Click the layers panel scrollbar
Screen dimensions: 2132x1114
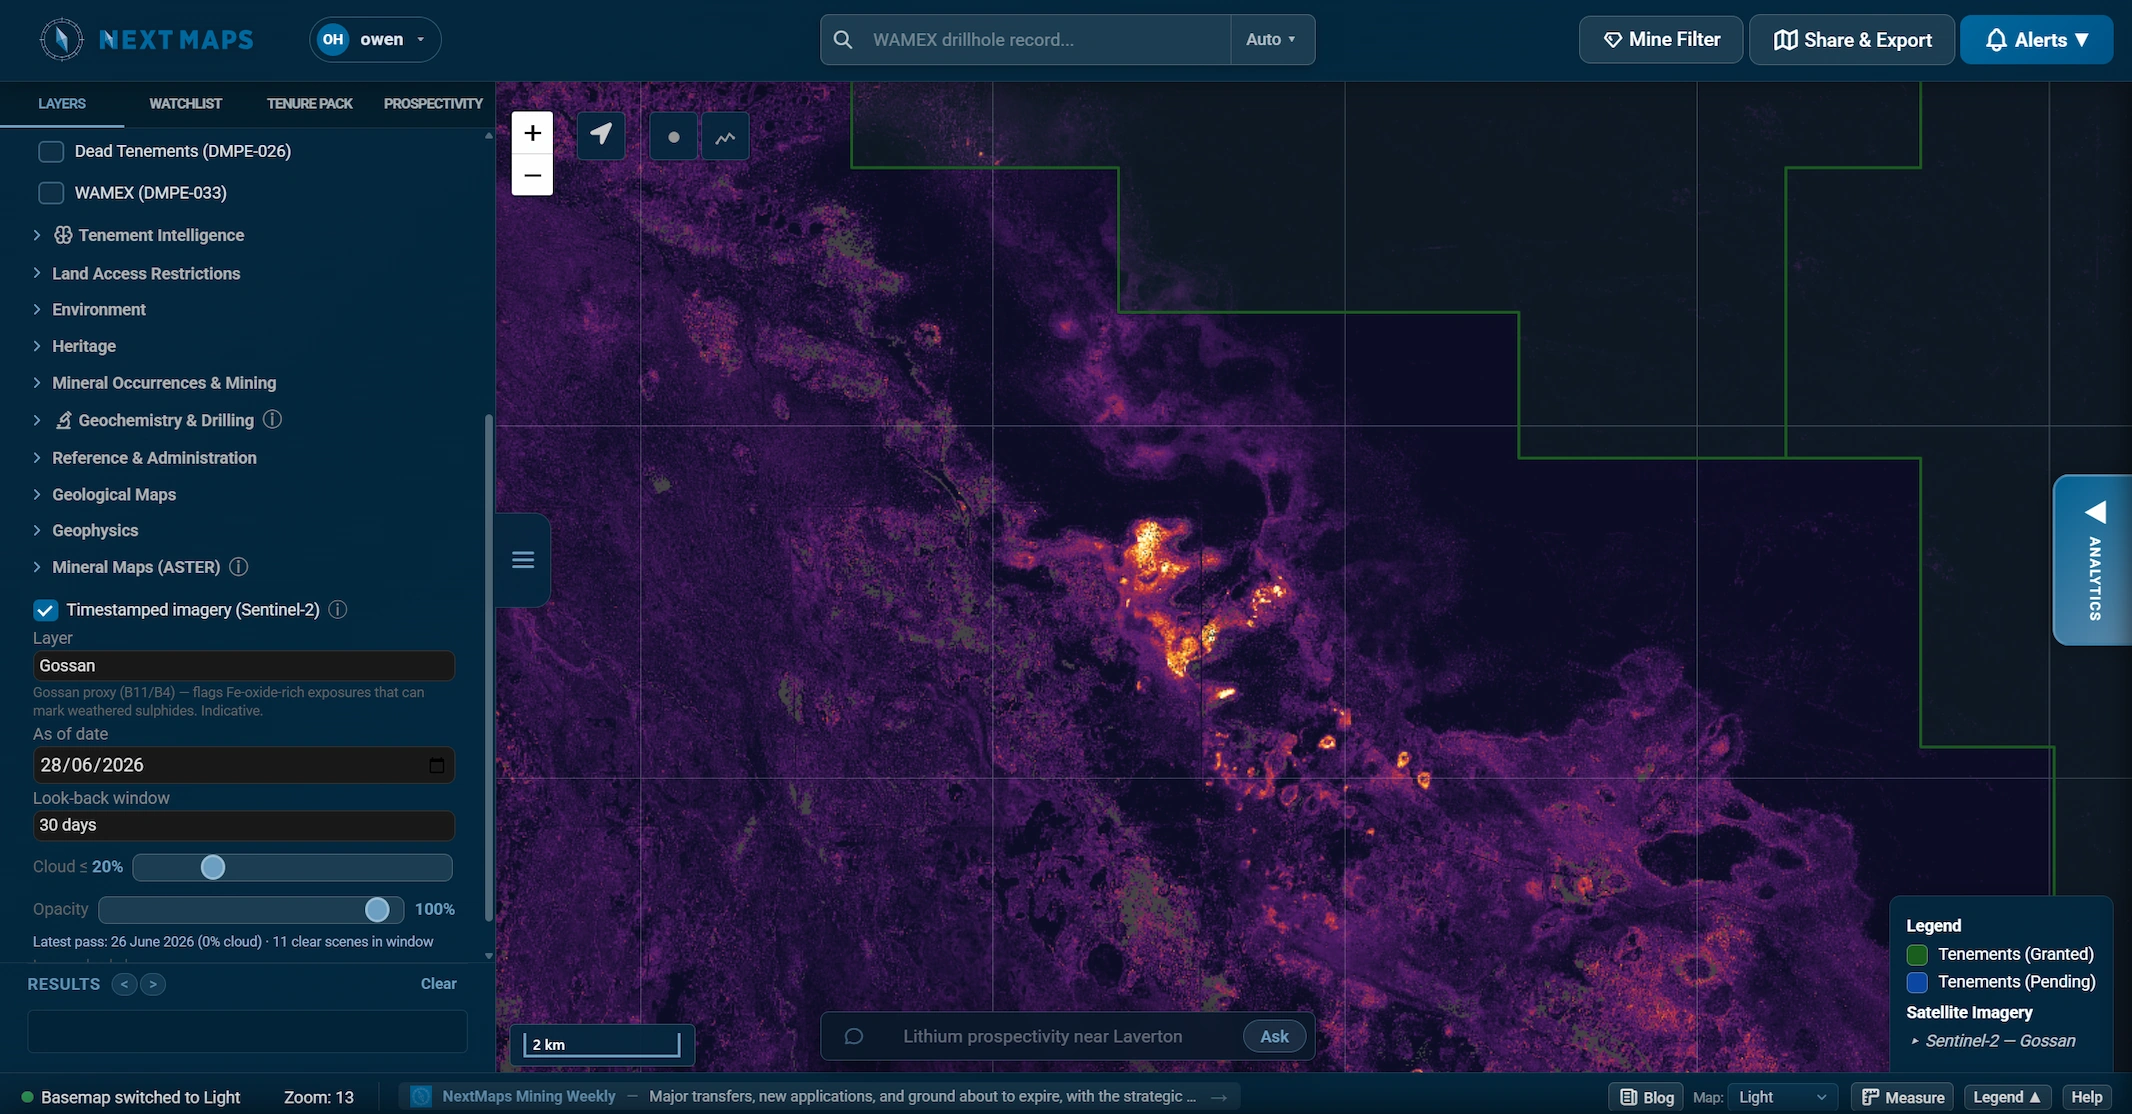[x=489, y=667]
